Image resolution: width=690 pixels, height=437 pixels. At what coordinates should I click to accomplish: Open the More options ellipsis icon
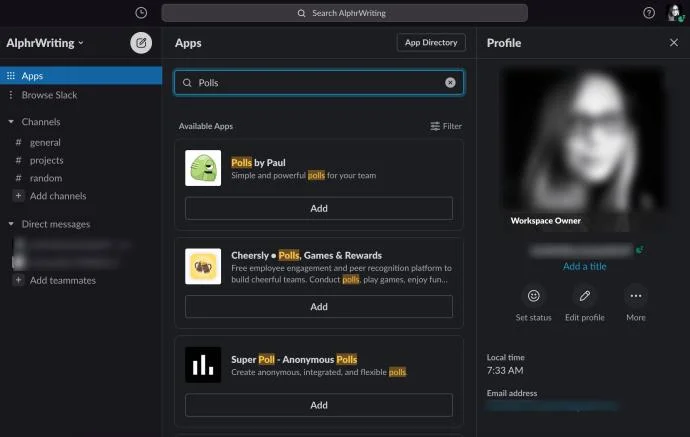(635, 296)
